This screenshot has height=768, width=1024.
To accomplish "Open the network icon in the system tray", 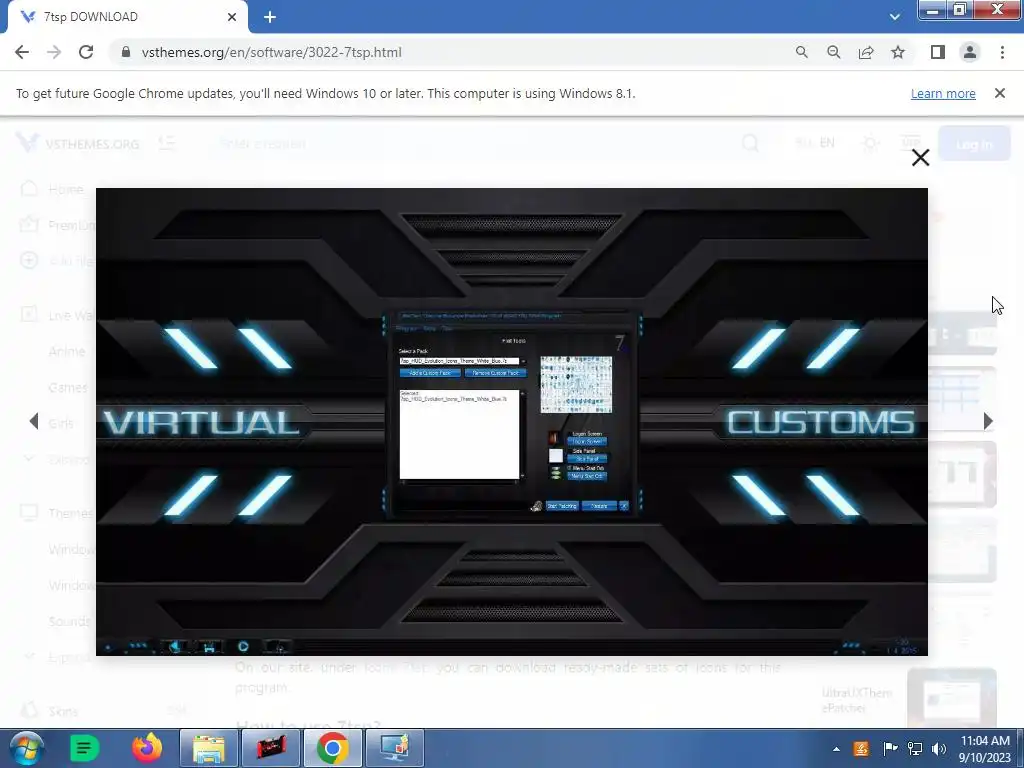I will (x=915, y=749).
